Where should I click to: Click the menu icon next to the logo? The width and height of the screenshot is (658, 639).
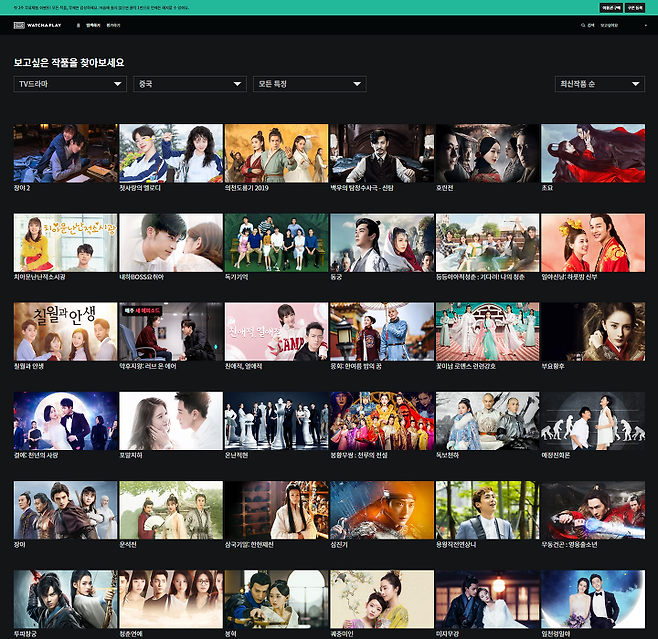point(78,25)
